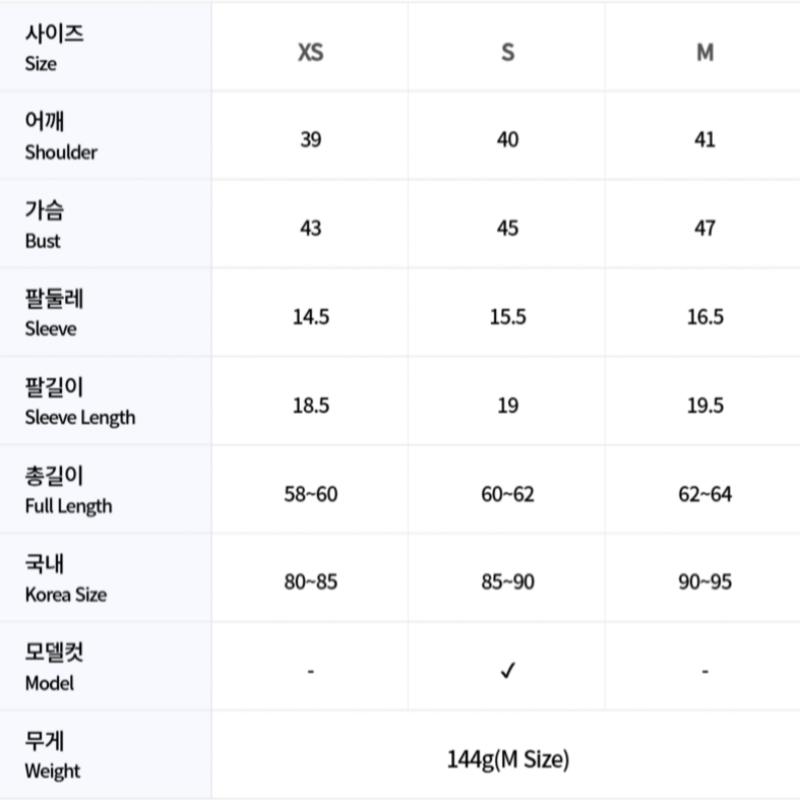Click the dash under XS in Model row
The image size is (800, 800).
311,671
